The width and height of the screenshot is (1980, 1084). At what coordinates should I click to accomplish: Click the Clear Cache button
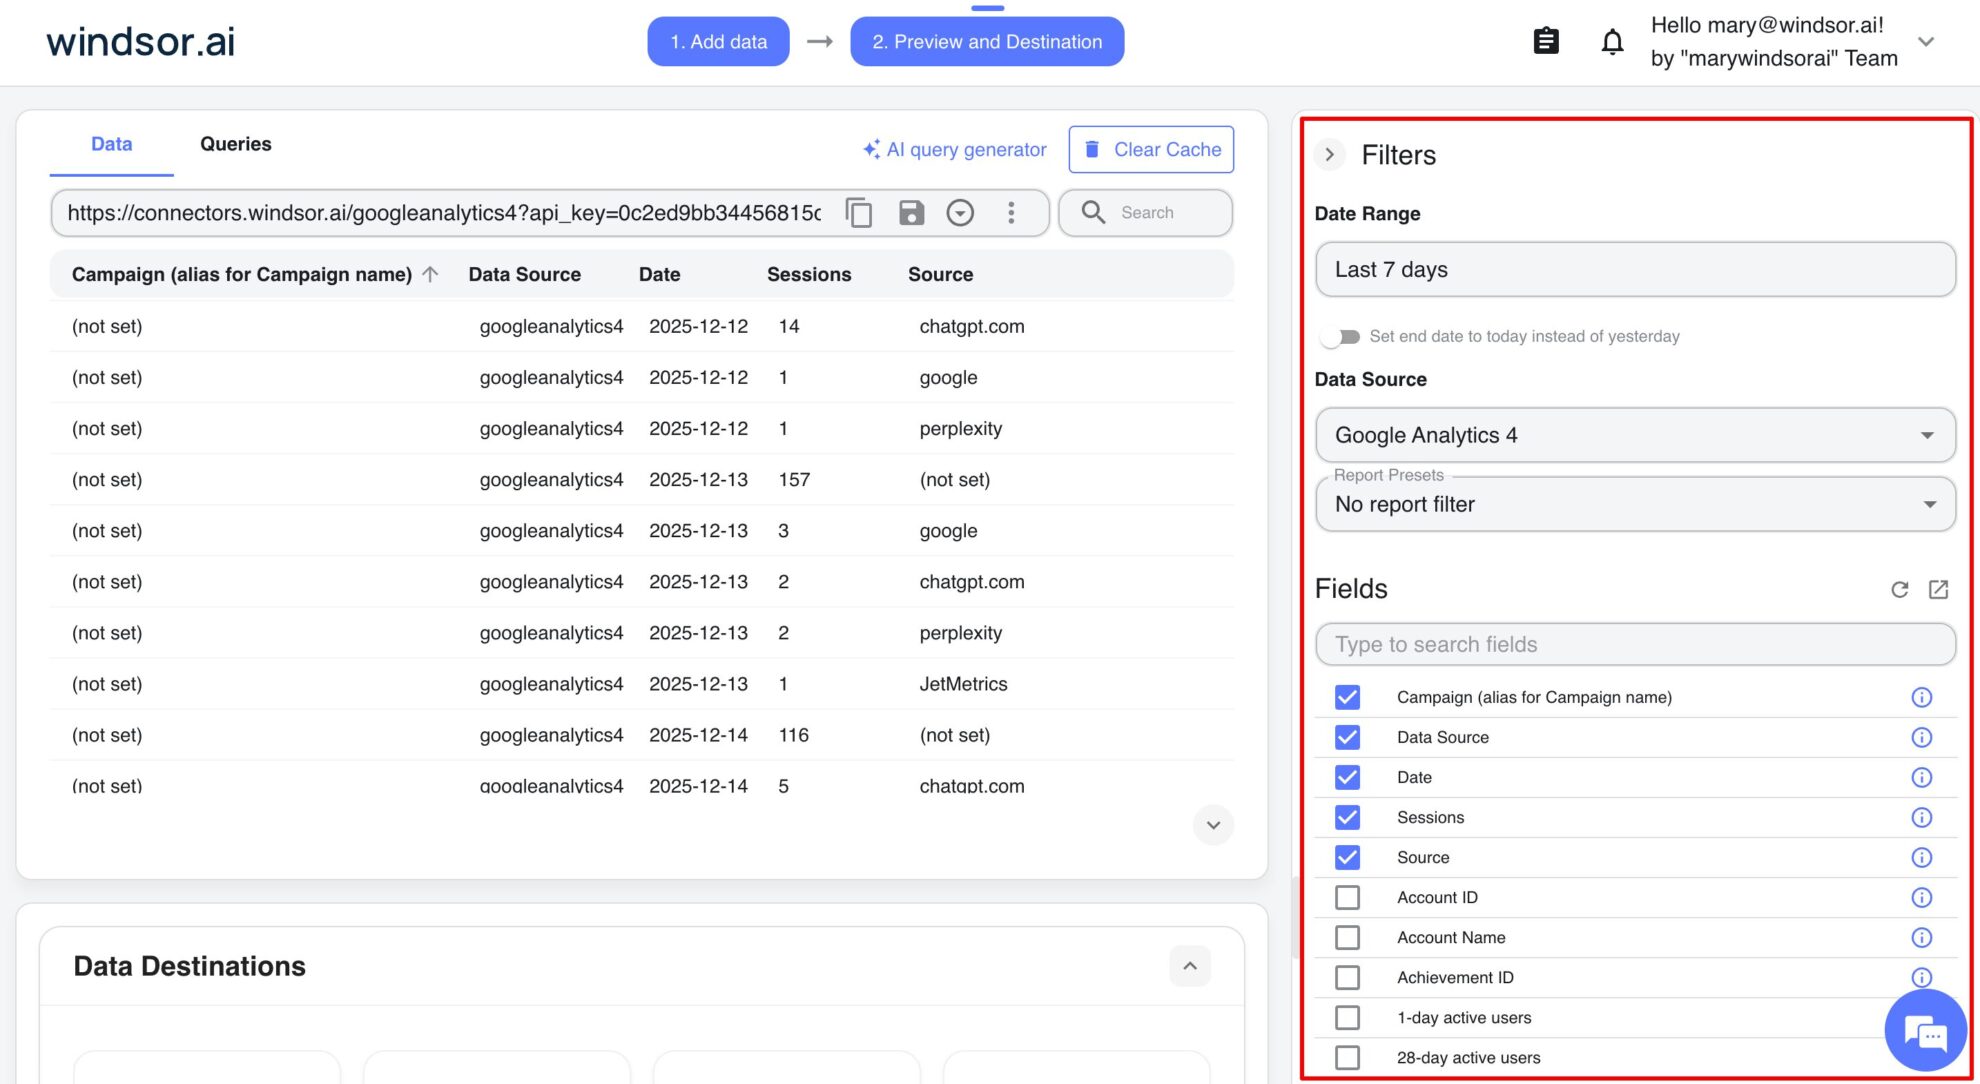tap(1151, 150)
